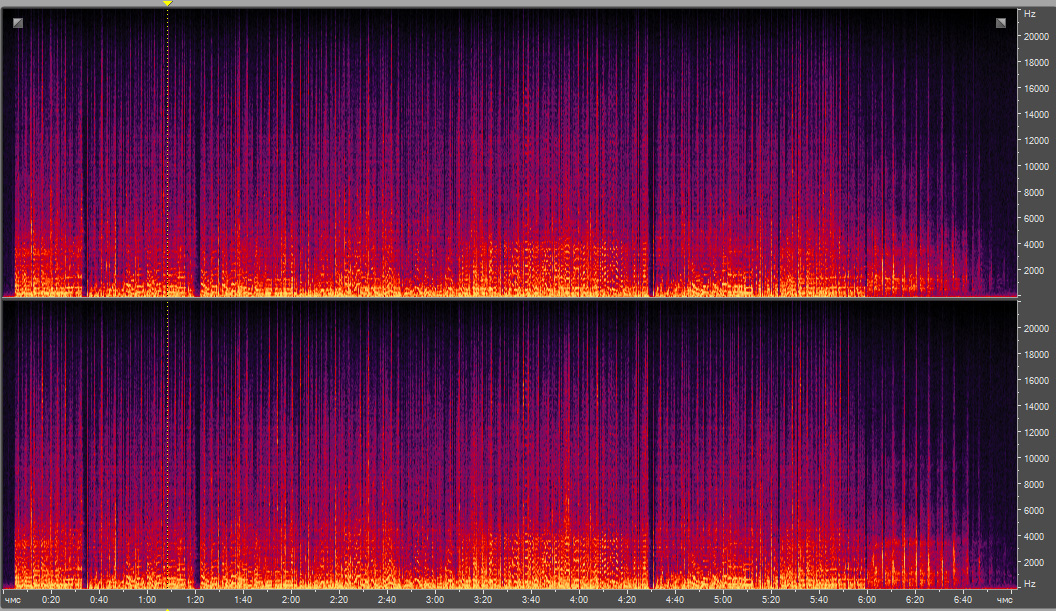The image size is (1056, 611).
Task: Click the Hz label below lower frequency scale
Action: 1029,583
